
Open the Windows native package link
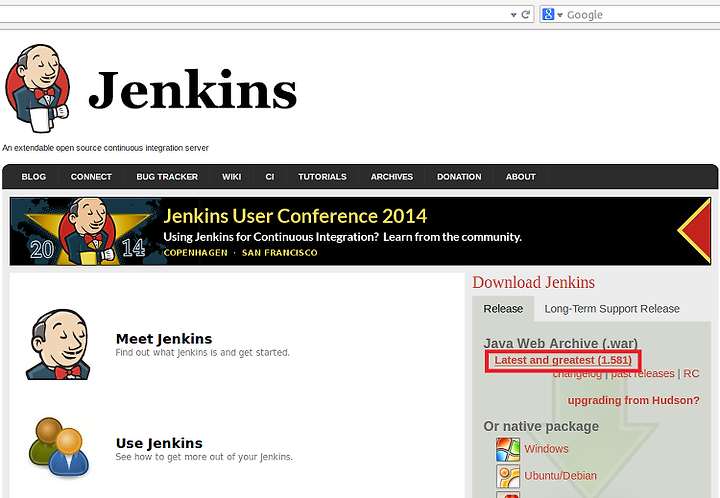point(546,449)
